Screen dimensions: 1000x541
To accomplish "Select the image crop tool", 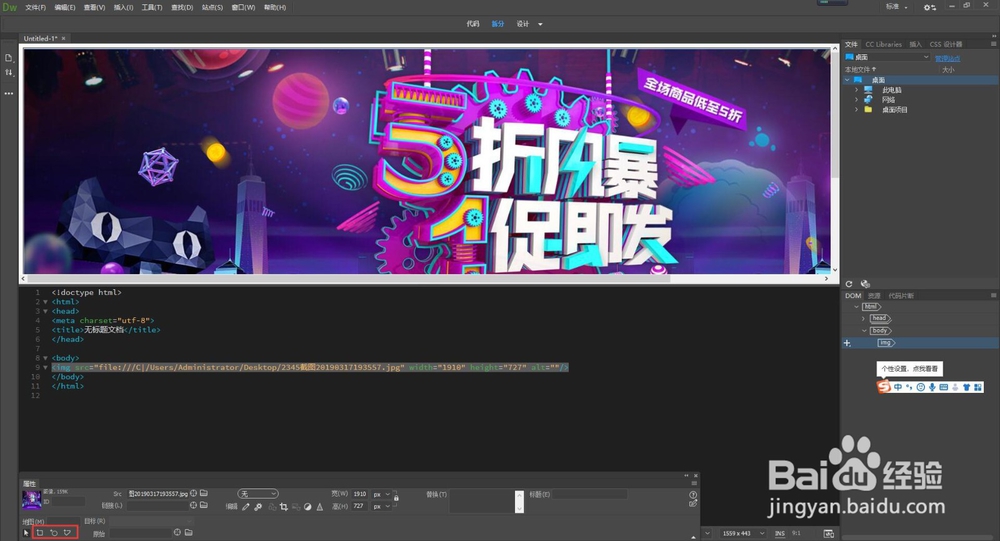I will (284, 507).
